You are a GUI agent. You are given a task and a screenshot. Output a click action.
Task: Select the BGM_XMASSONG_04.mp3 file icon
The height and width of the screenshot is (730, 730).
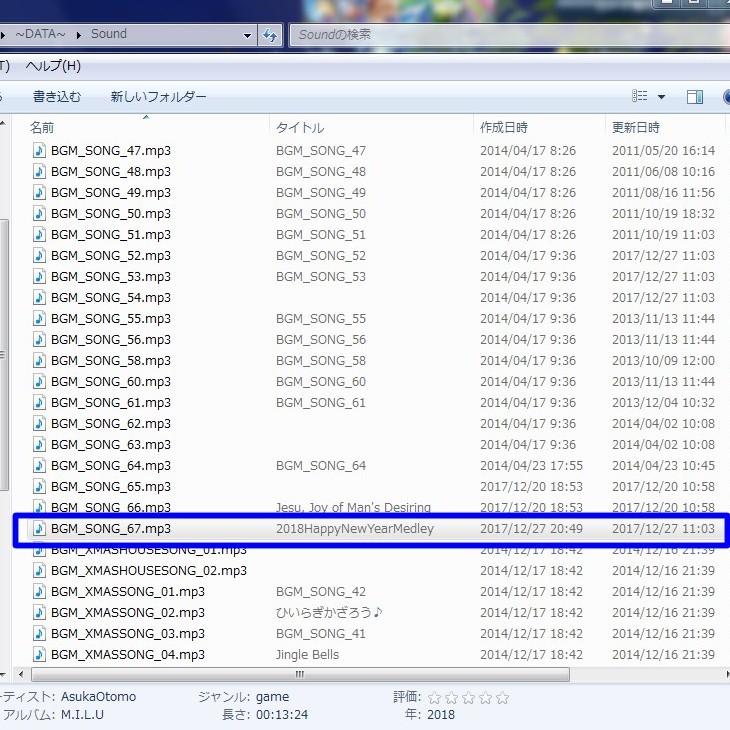(x=39, y=655)
